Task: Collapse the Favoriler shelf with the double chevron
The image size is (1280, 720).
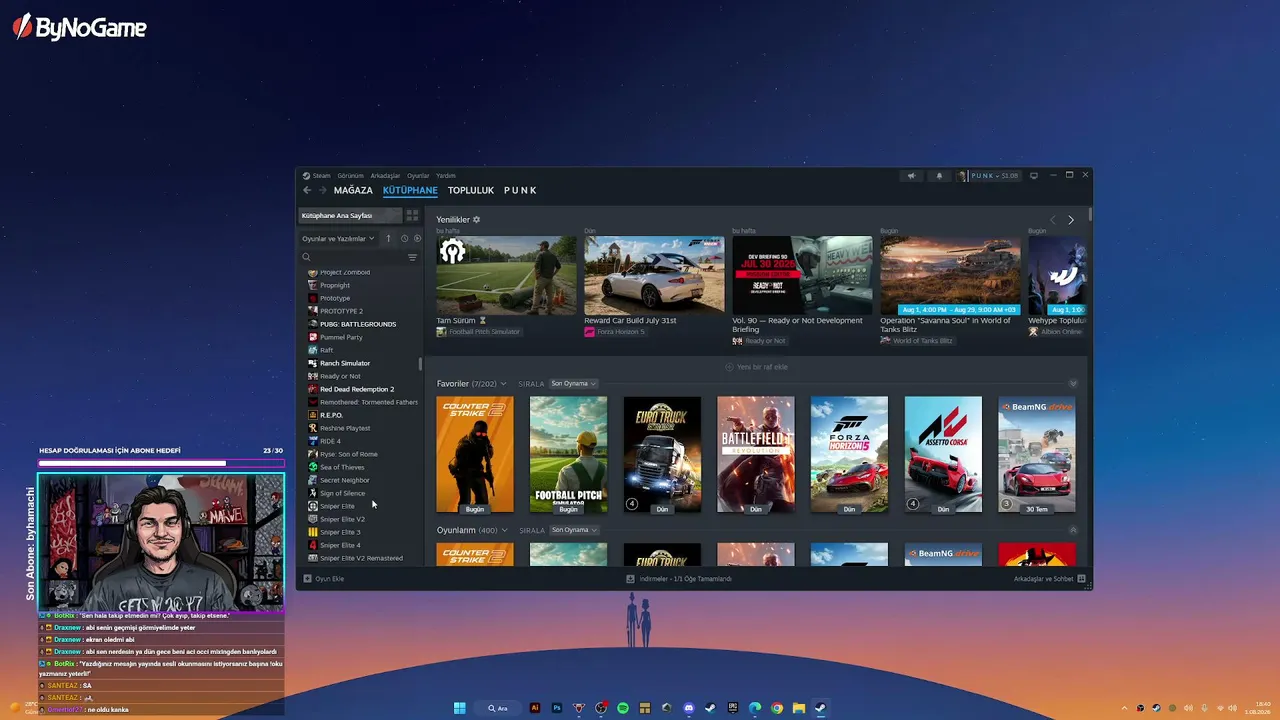Action: click(1073, 384)
